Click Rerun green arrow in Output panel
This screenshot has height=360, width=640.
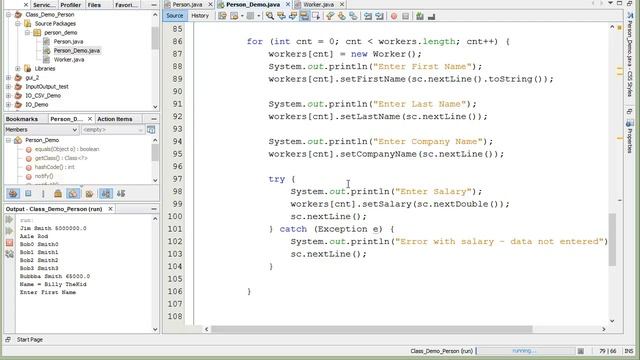pyautogui.click(x=9, y=220)
